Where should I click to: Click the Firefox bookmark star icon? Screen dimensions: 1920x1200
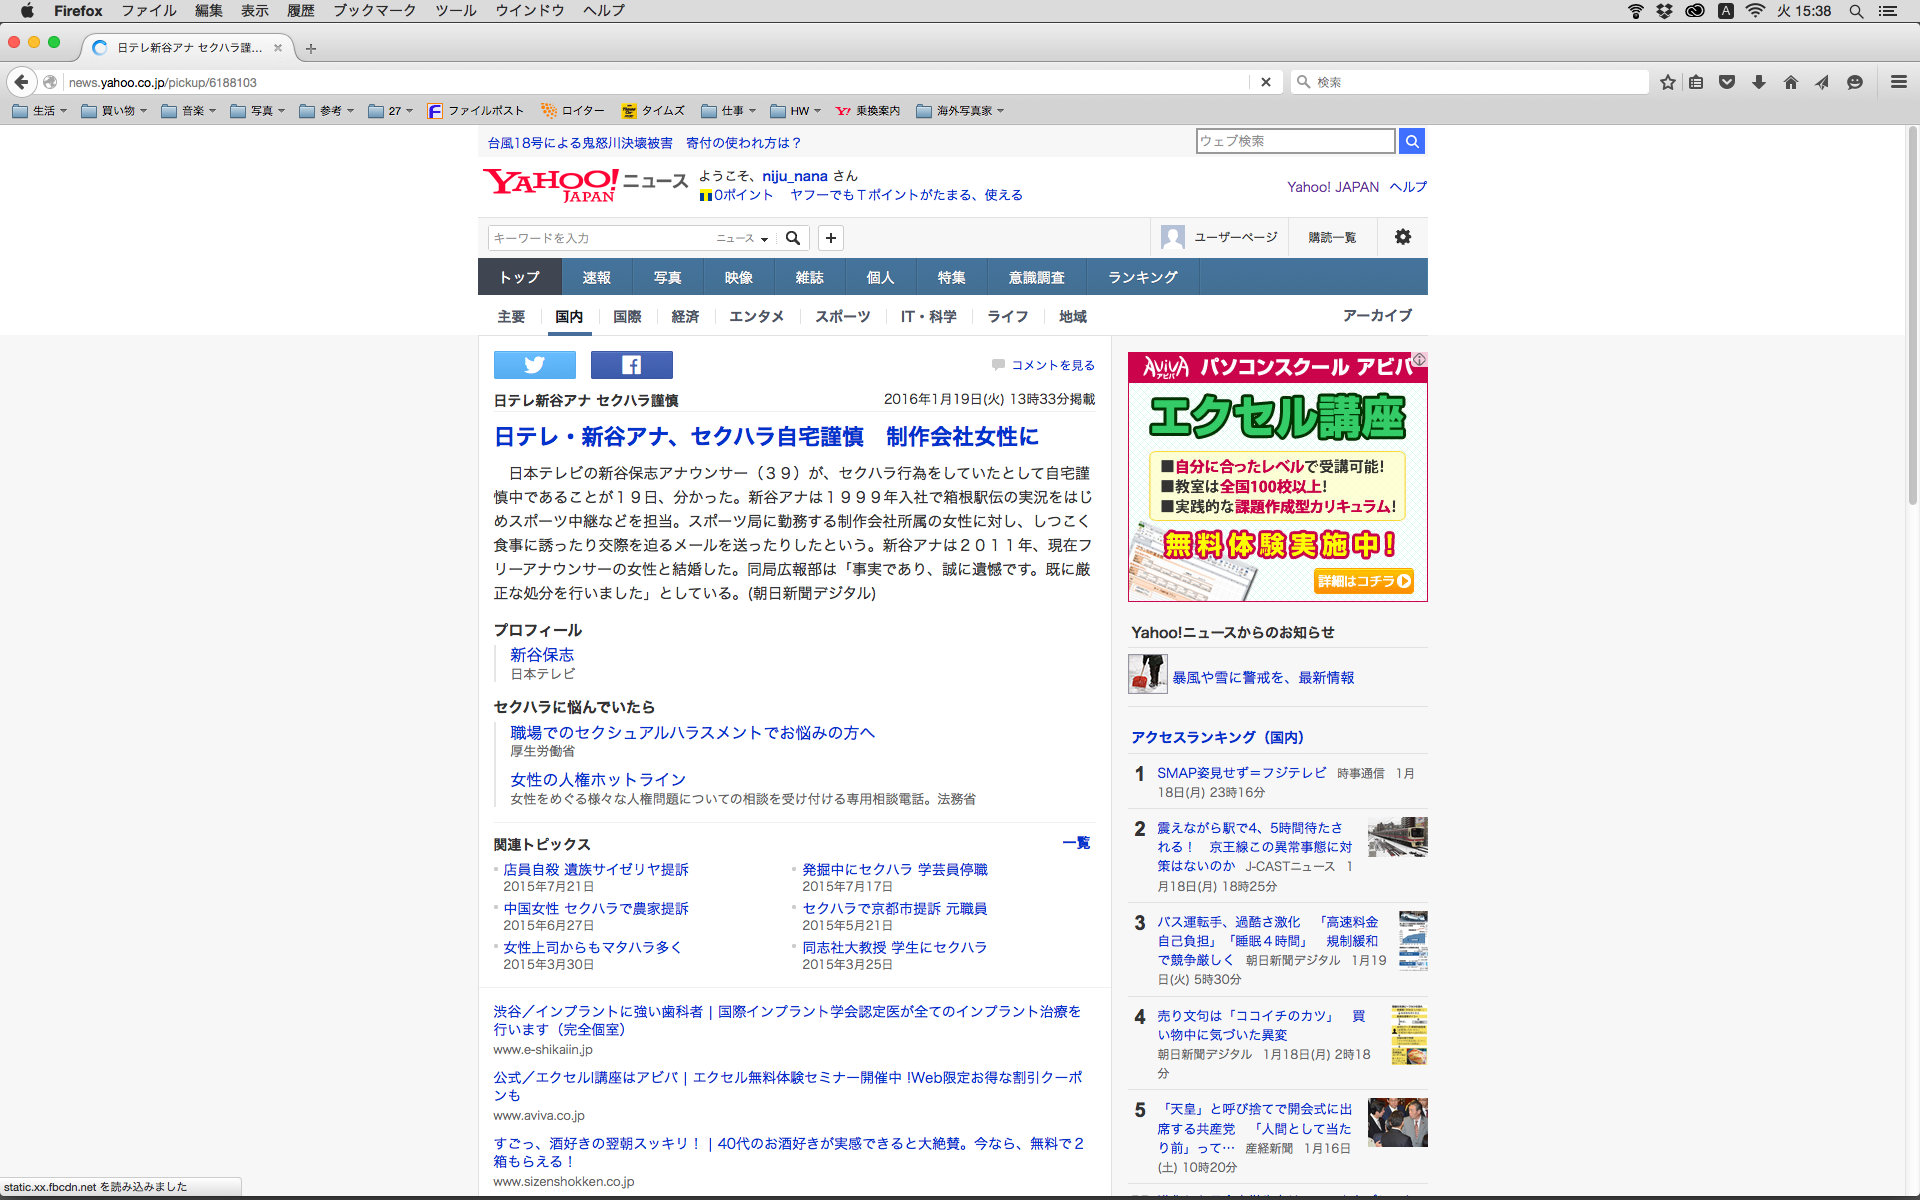tap(1667, 82)
